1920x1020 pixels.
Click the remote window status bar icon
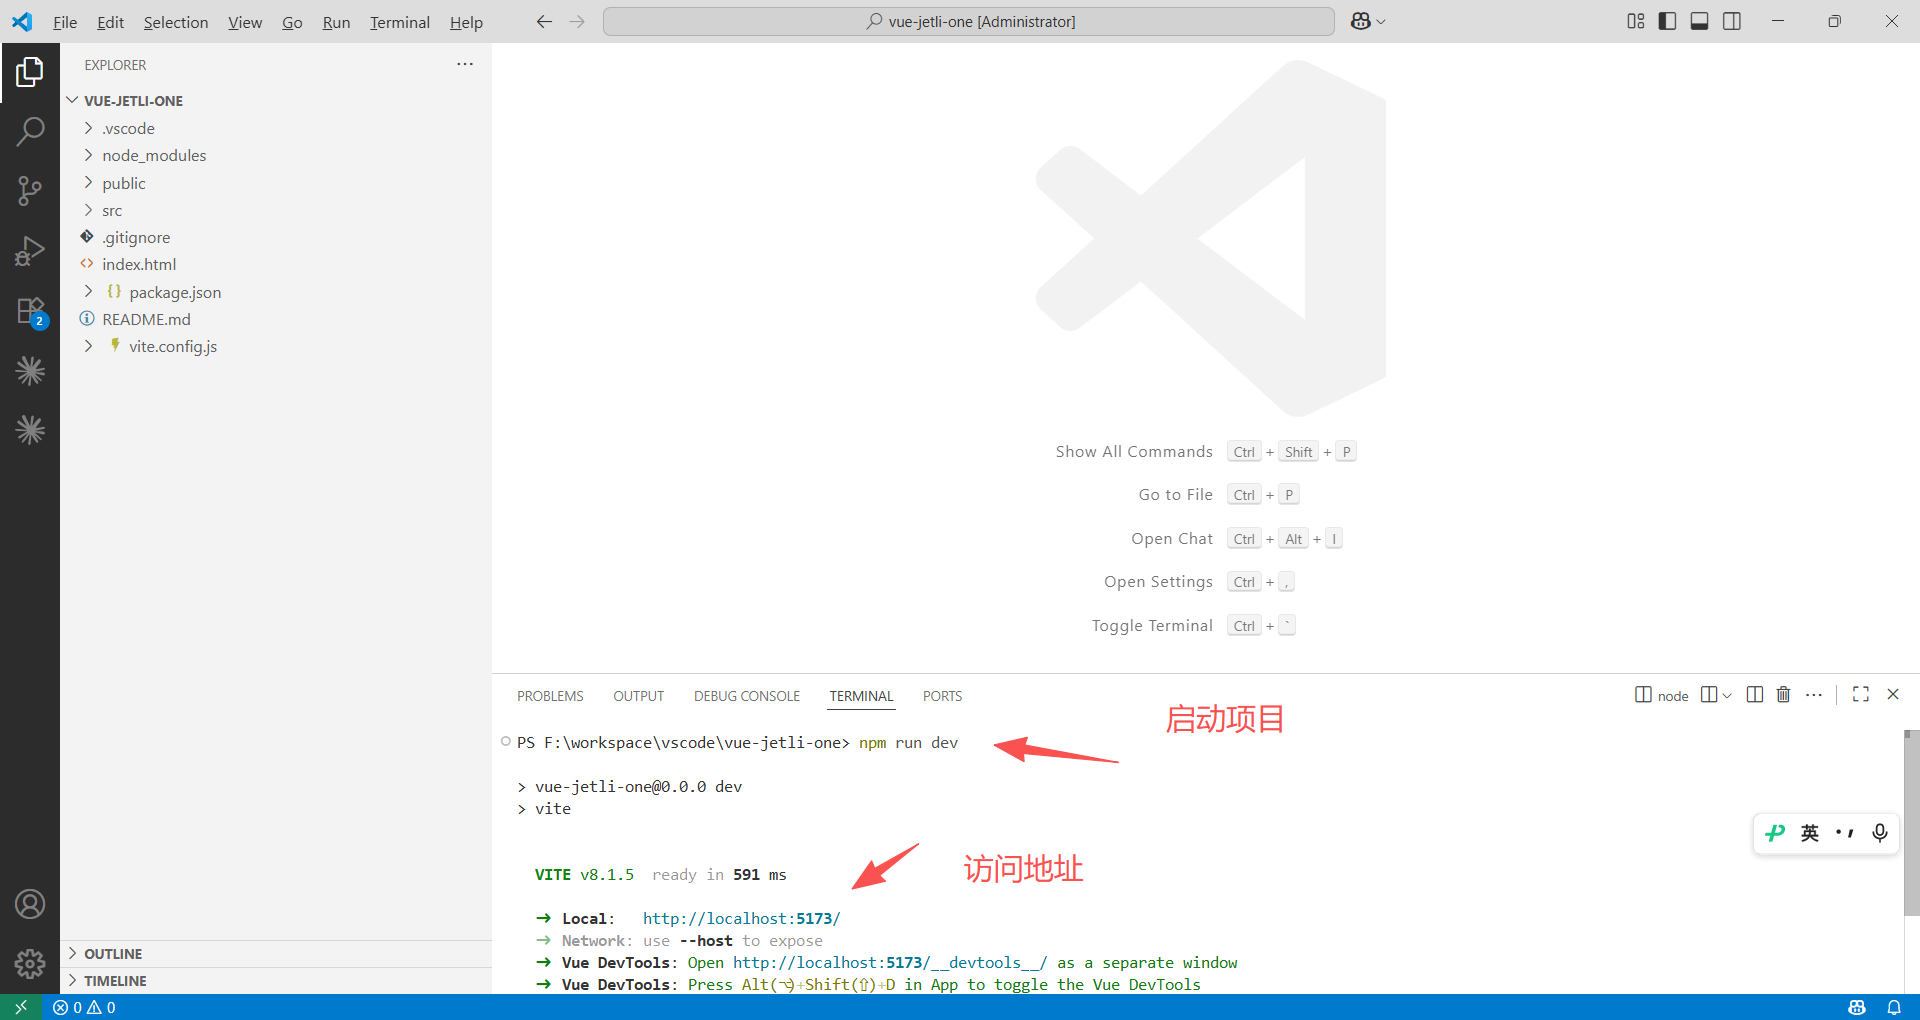[x=21, y=1007]
